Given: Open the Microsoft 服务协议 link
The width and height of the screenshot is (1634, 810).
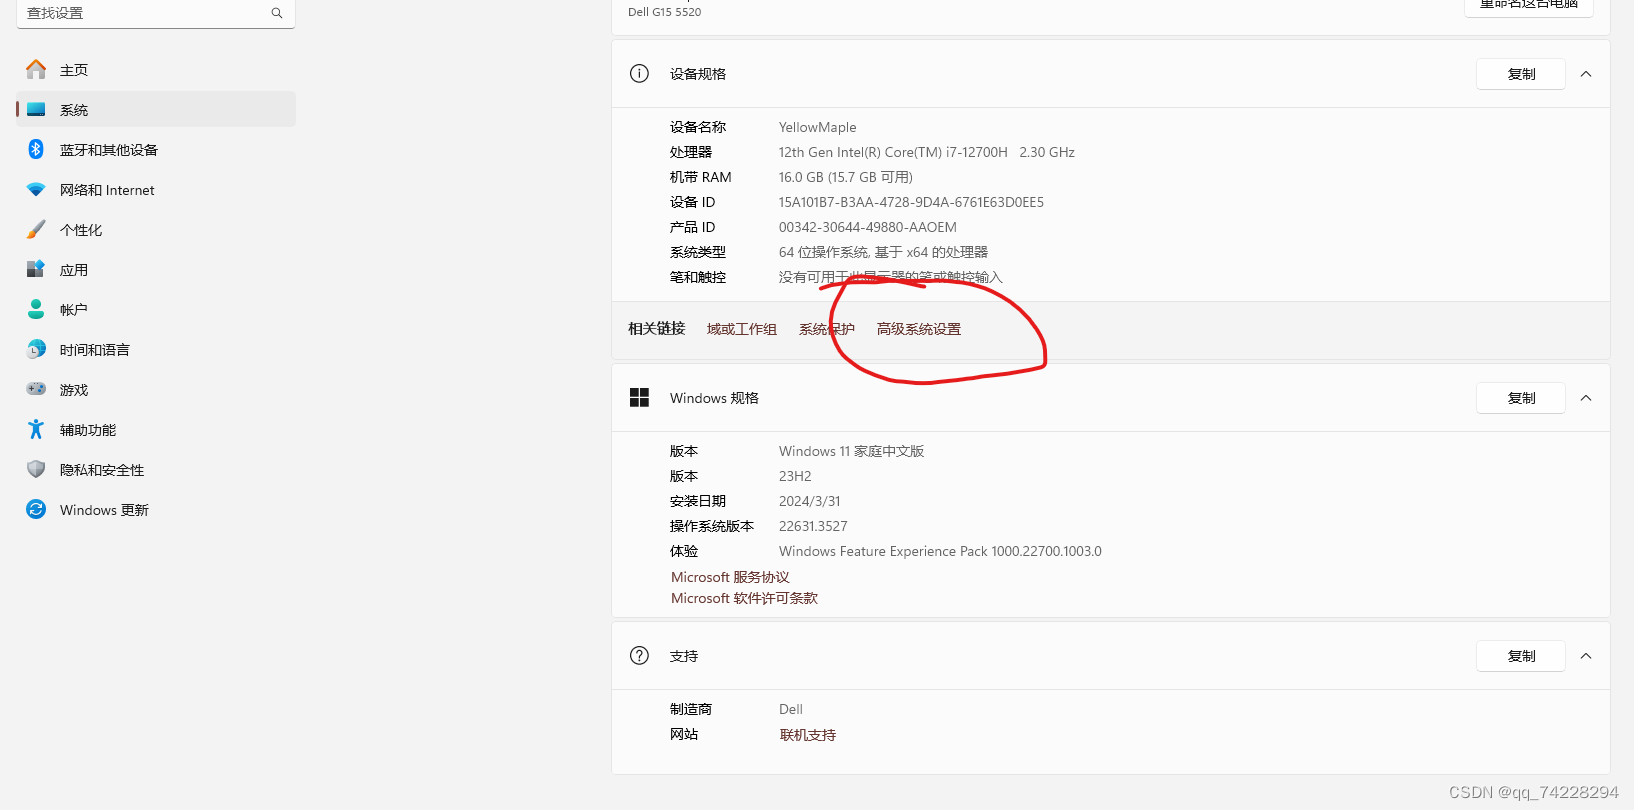Looking at the screenshot, I should (730, 577).
